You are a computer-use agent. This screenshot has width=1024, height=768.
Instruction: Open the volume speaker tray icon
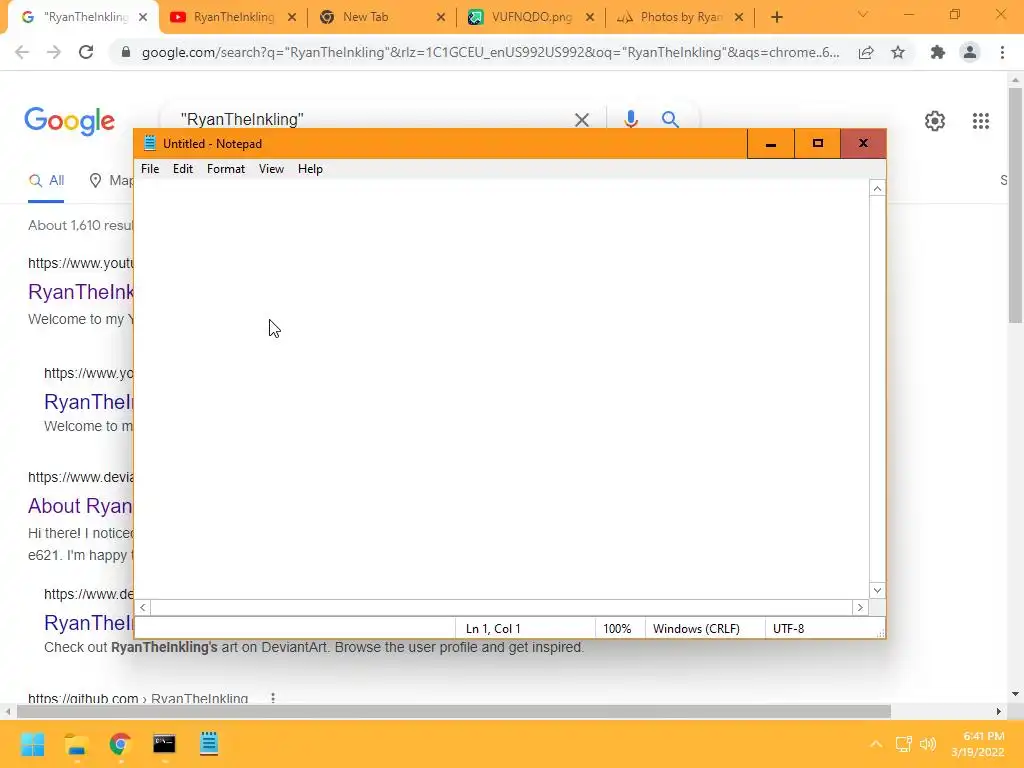point(927,744)
